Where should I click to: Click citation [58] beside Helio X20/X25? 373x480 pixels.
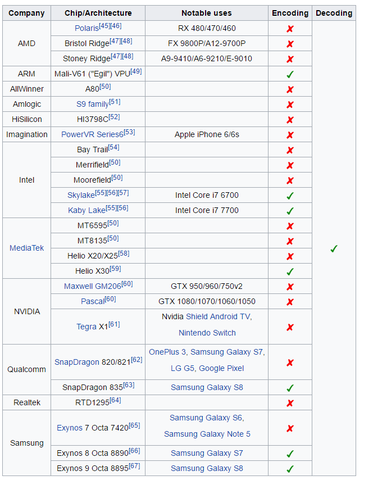pyautogui.click(x=124, y=254)
